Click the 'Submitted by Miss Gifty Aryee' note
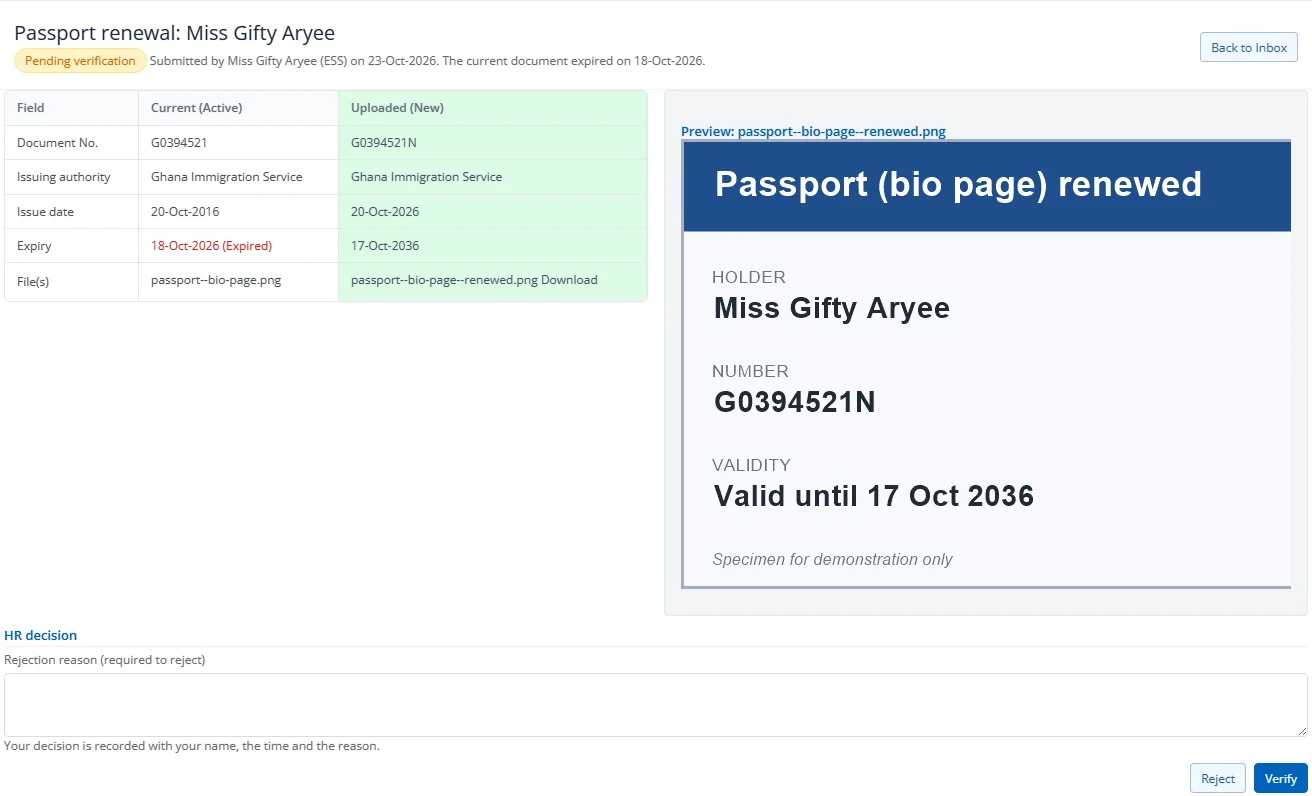Screen dimensions: 1312x796 [427, 61]
